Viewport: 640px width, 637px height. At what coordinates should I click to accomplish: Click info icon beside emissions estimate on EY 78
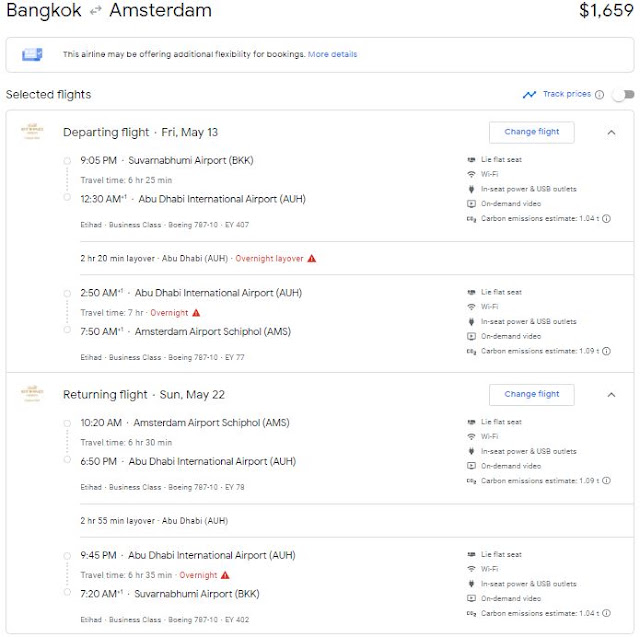[x=607, y=481]
